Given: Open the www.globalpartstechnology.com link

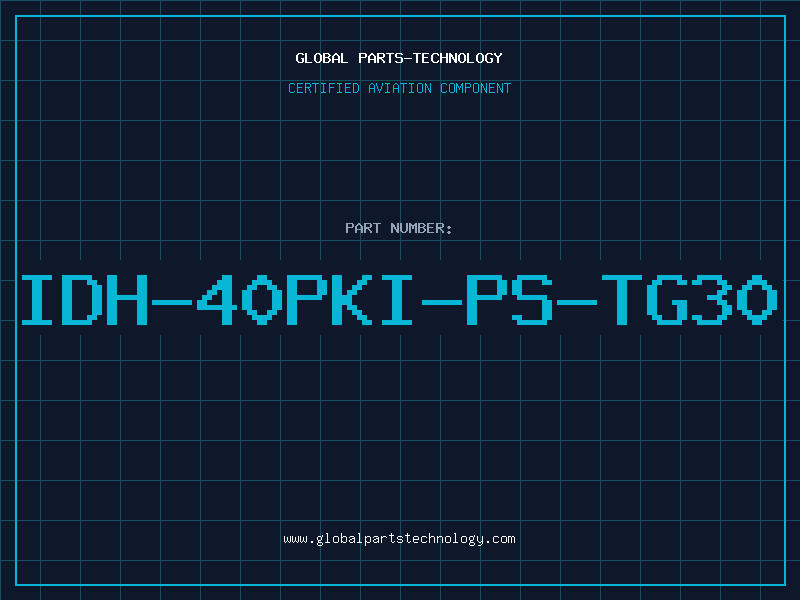Looking at the screenshot, I should [x=399, y=539].
